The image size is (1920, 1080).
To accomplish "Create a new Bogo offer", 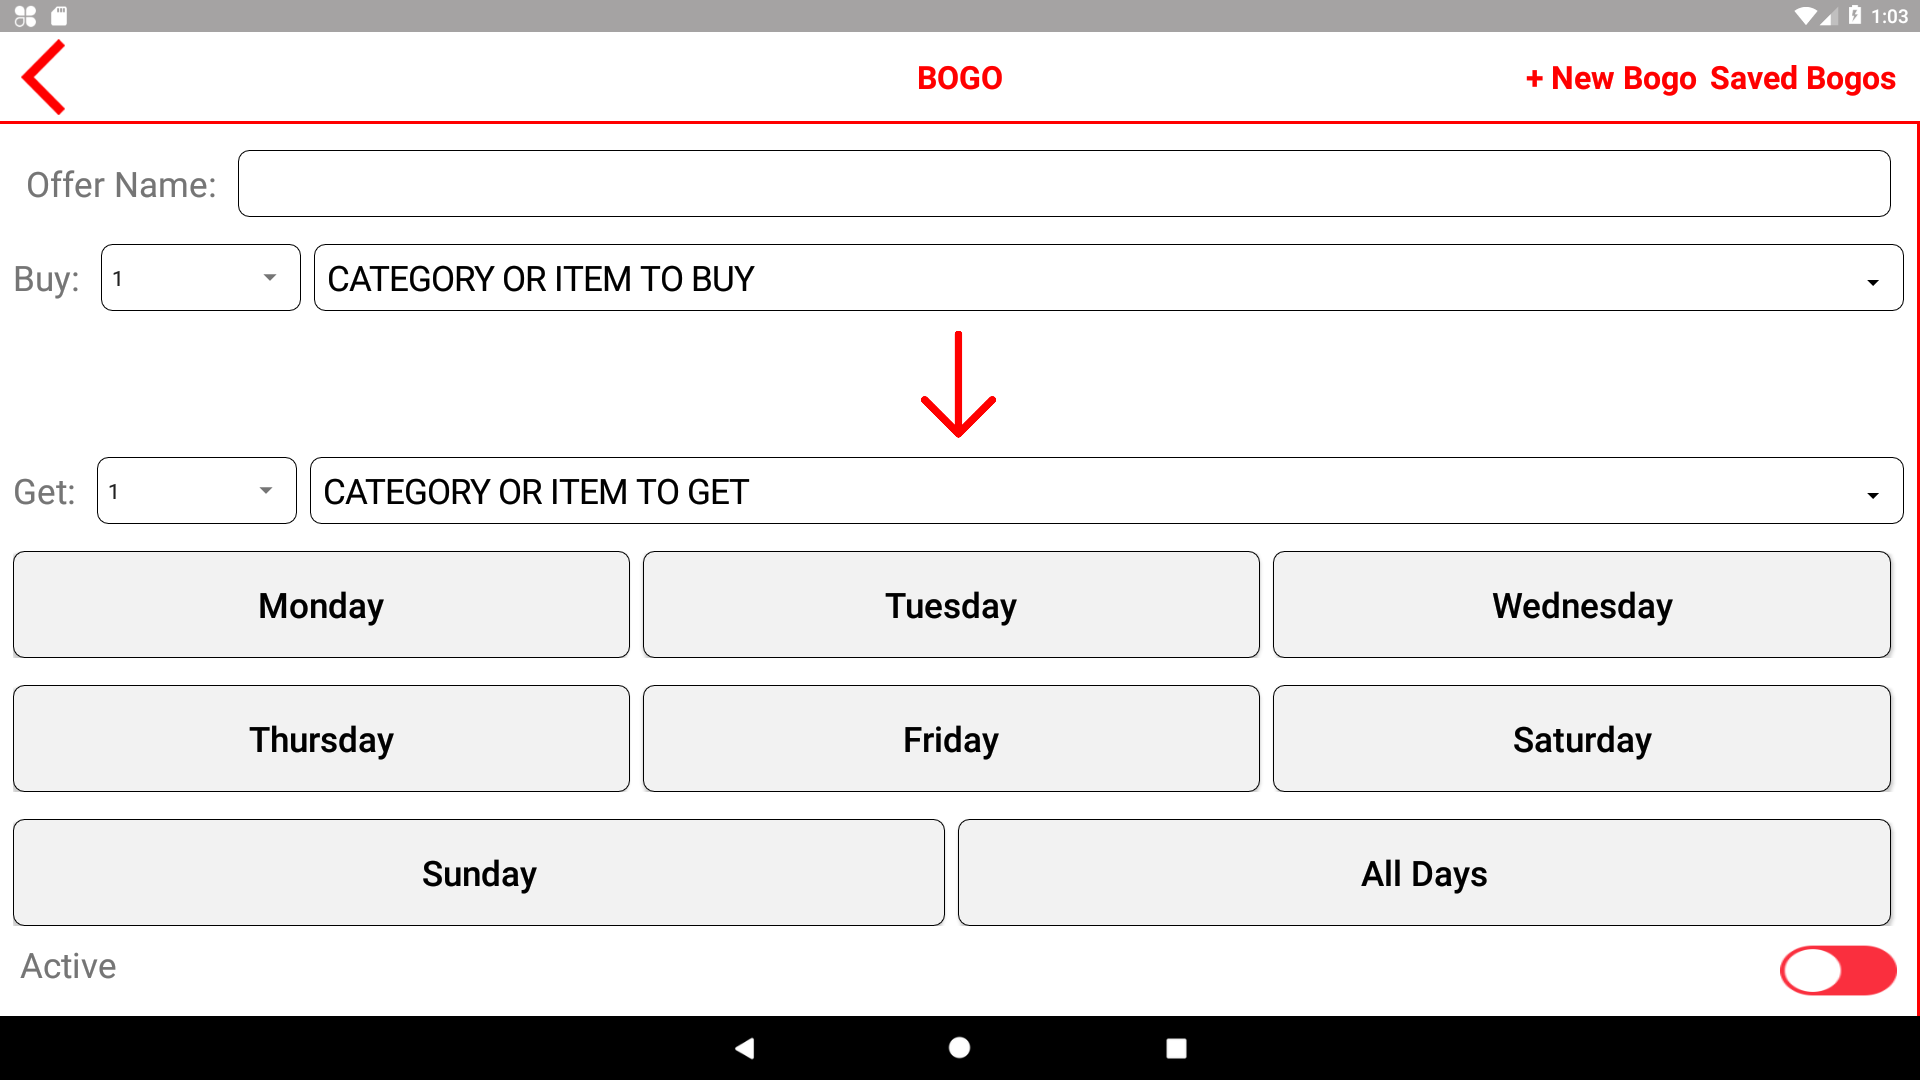I will (1611, 78).
